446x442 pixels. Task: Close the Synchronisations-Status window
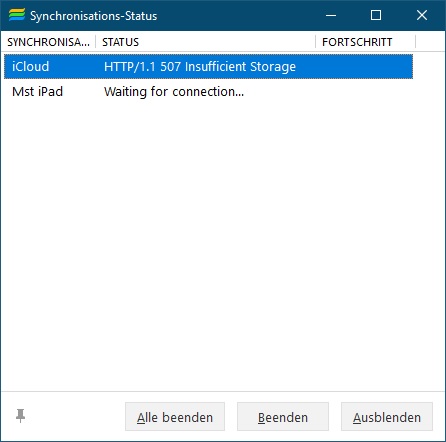422,15
